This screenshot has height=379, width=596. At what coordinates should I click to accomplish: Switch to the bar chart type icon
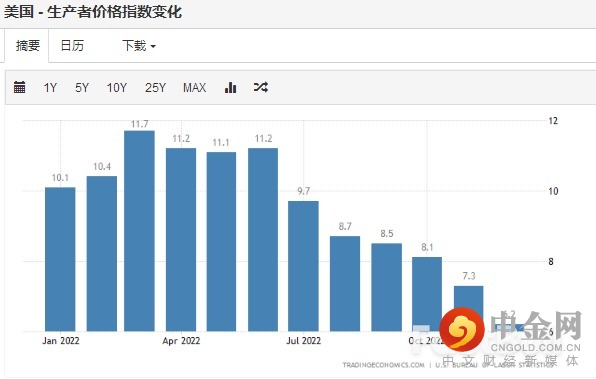coord(230,87)
